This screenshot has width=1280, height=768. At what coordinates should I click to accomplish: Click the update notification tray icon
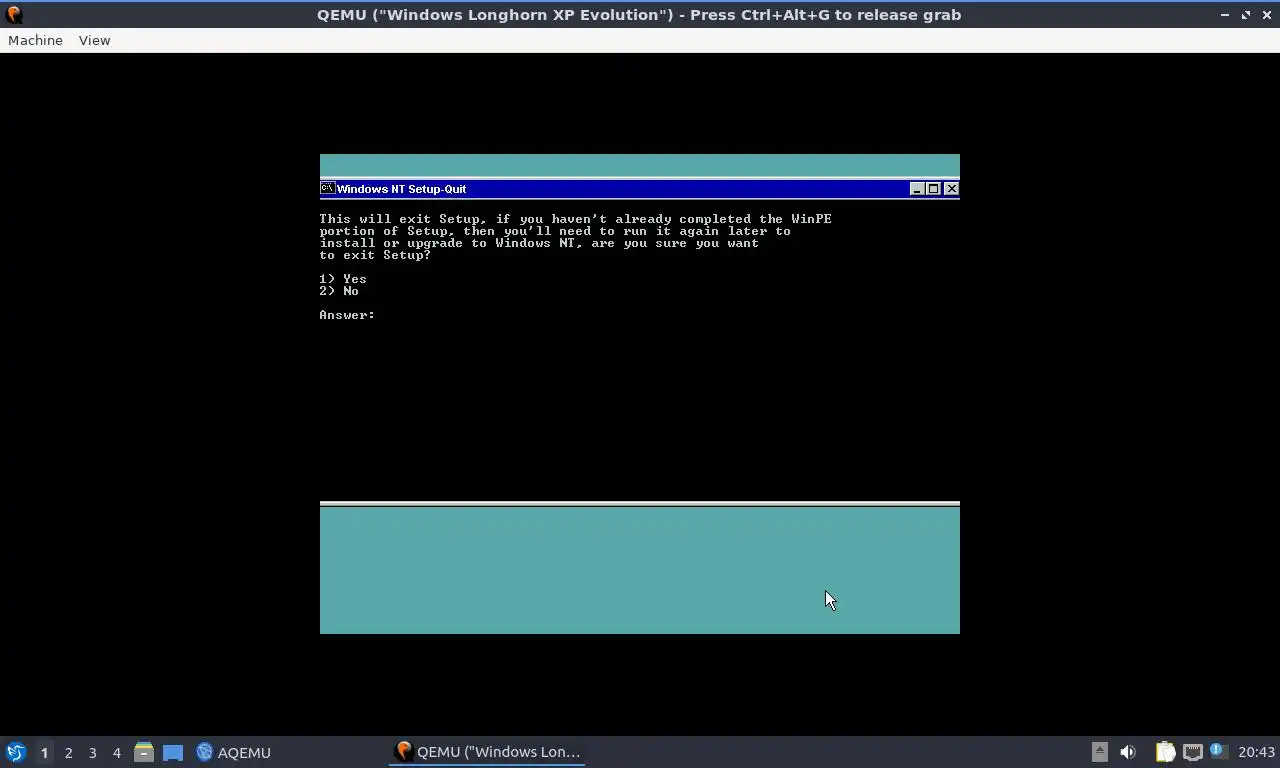[1217, 751]
